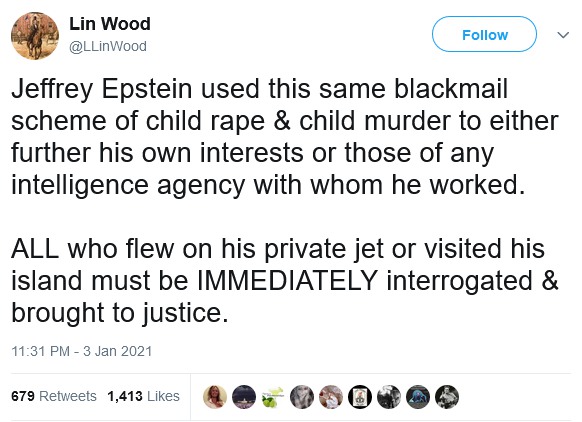Click the tweet paragraph about Jeffrey Epstein

tap(285, 137)
